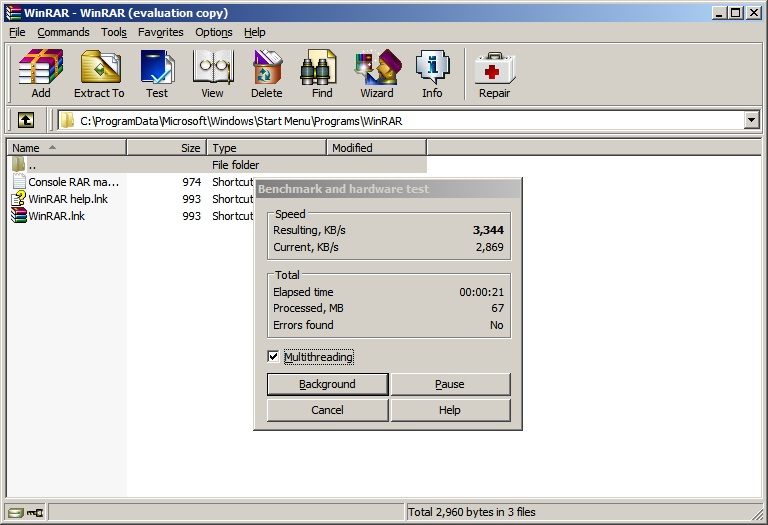Click the size value 974
This screenshot has width=768, height=525.
(x=192, y=182)
